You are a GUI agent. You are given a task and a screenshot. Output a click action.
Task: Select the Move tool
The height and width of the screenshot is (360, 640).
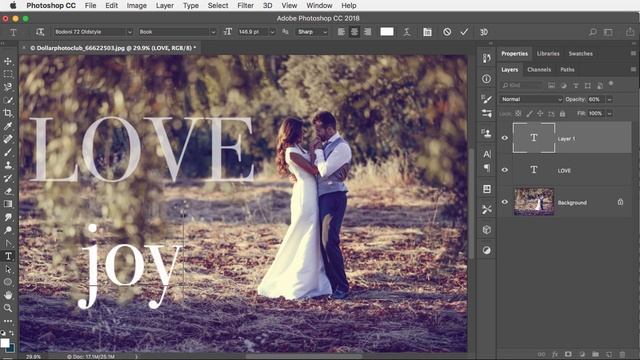8,62
